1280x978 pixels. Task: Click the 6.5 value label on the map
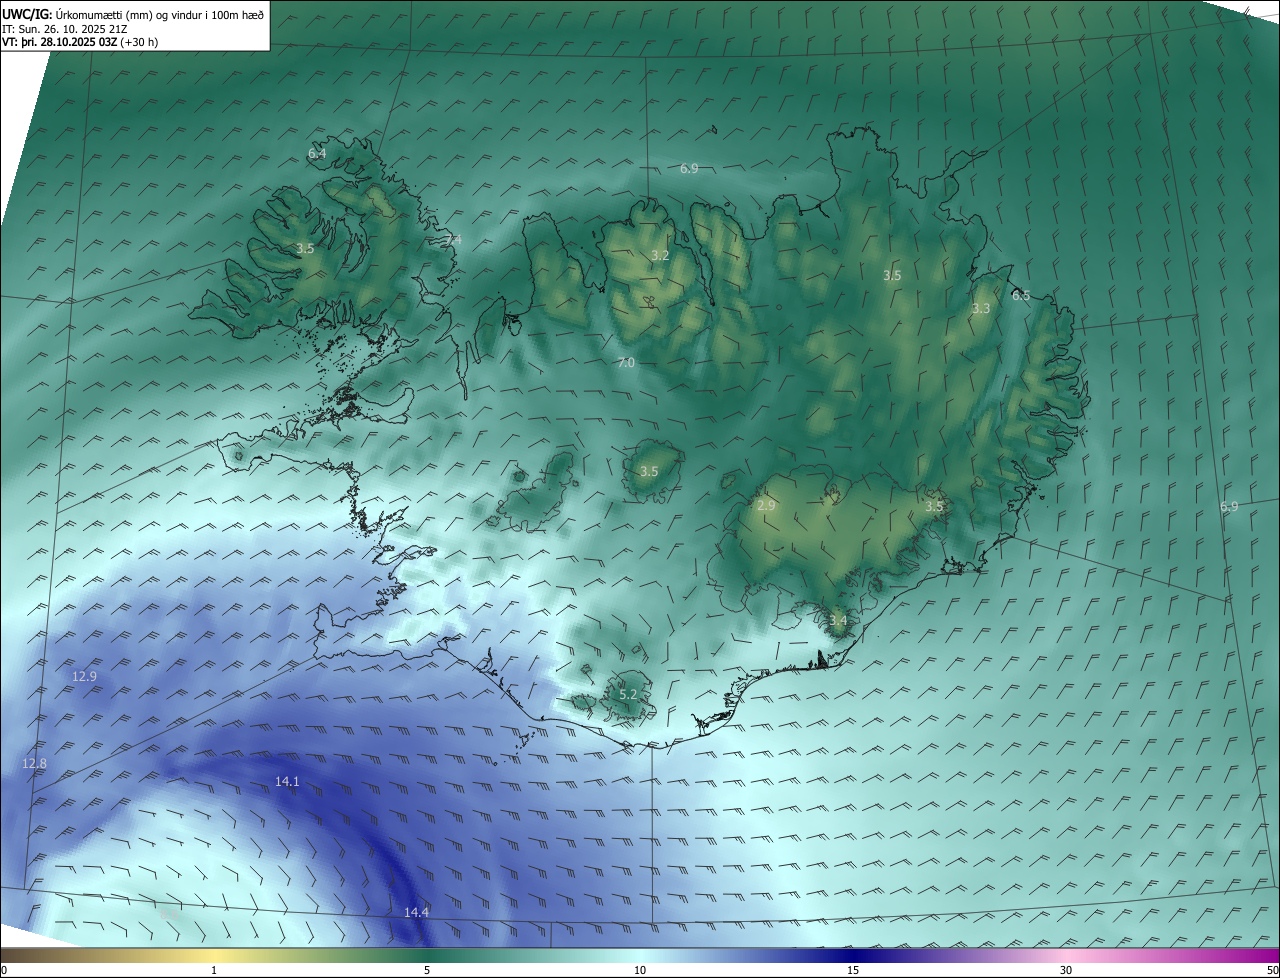tap(1020, 296)
